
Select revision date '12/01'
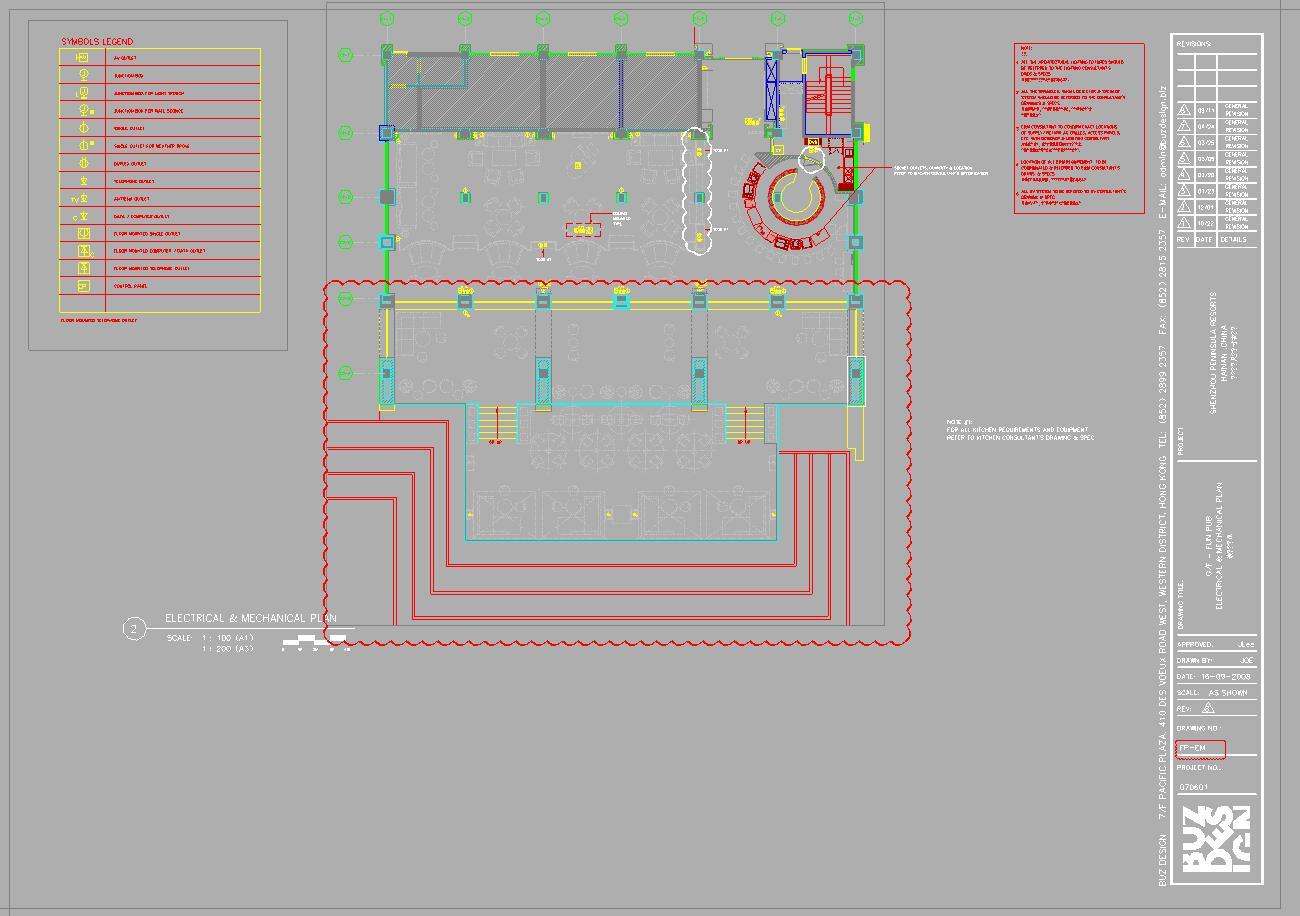(1206, 207)
